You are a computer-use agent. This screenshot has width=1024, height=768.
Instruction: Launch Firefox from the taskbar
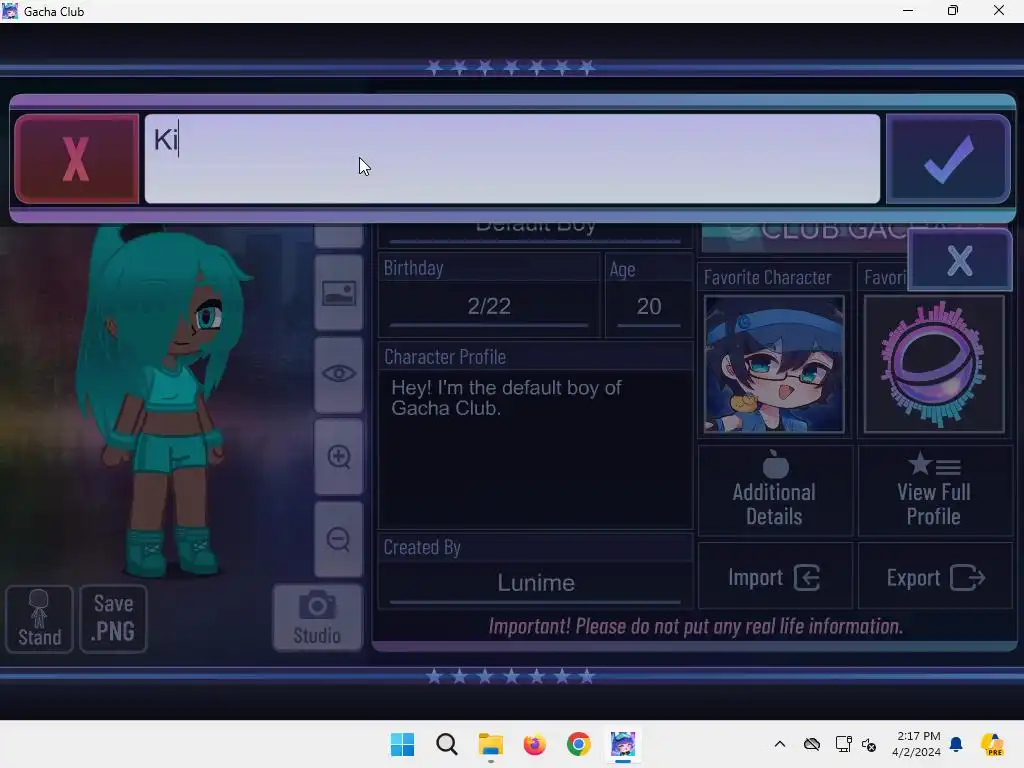click(534, 744)
